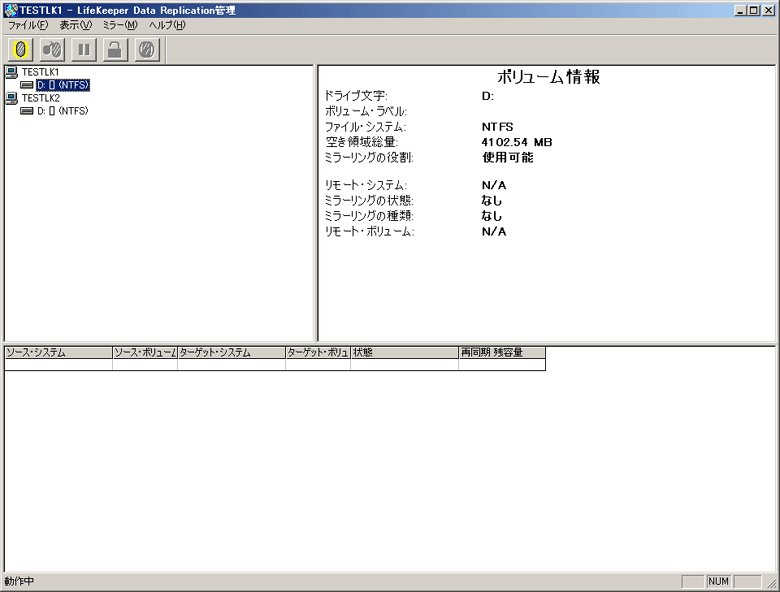The width and height of the screenshot is (780, 592).
Task: Click the 状態 column header
Action: click(x=404, y=353)
